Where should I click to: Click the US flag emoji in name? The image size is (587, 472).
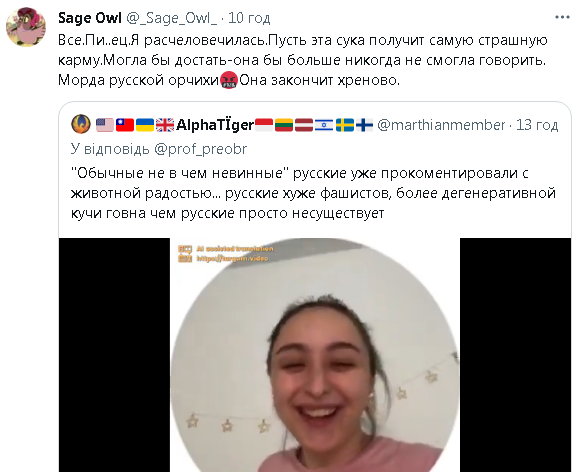(x=105, y=125)
